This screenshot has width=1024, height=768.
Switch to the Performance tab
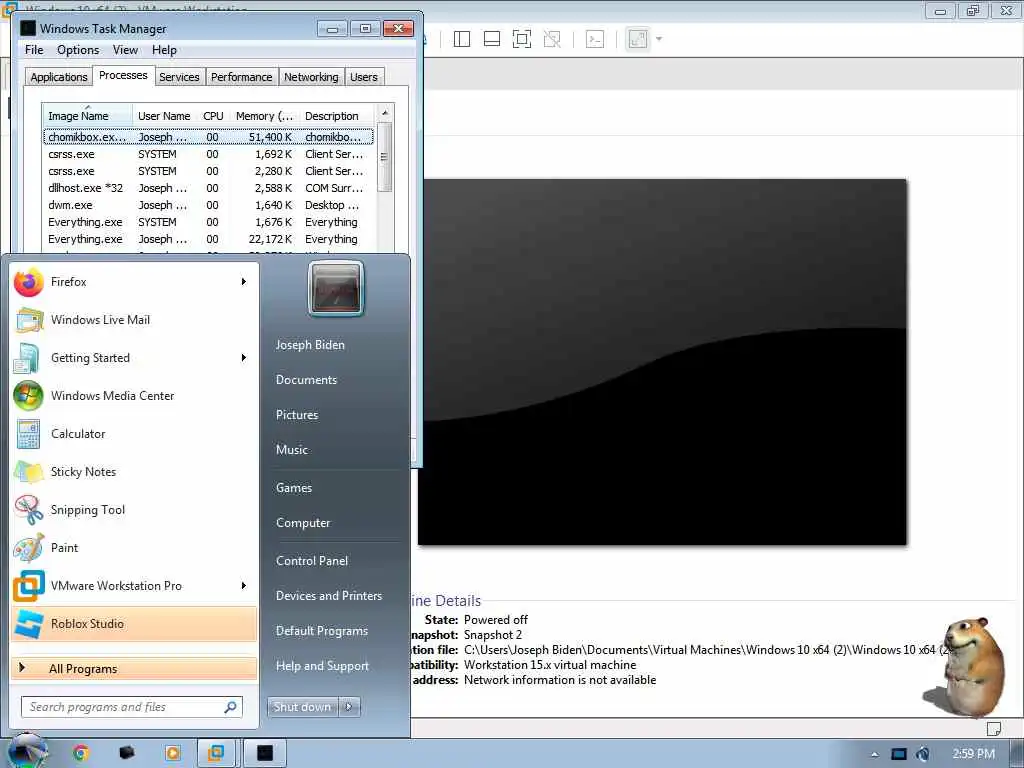pyautogui.click(x=242, y=77)
